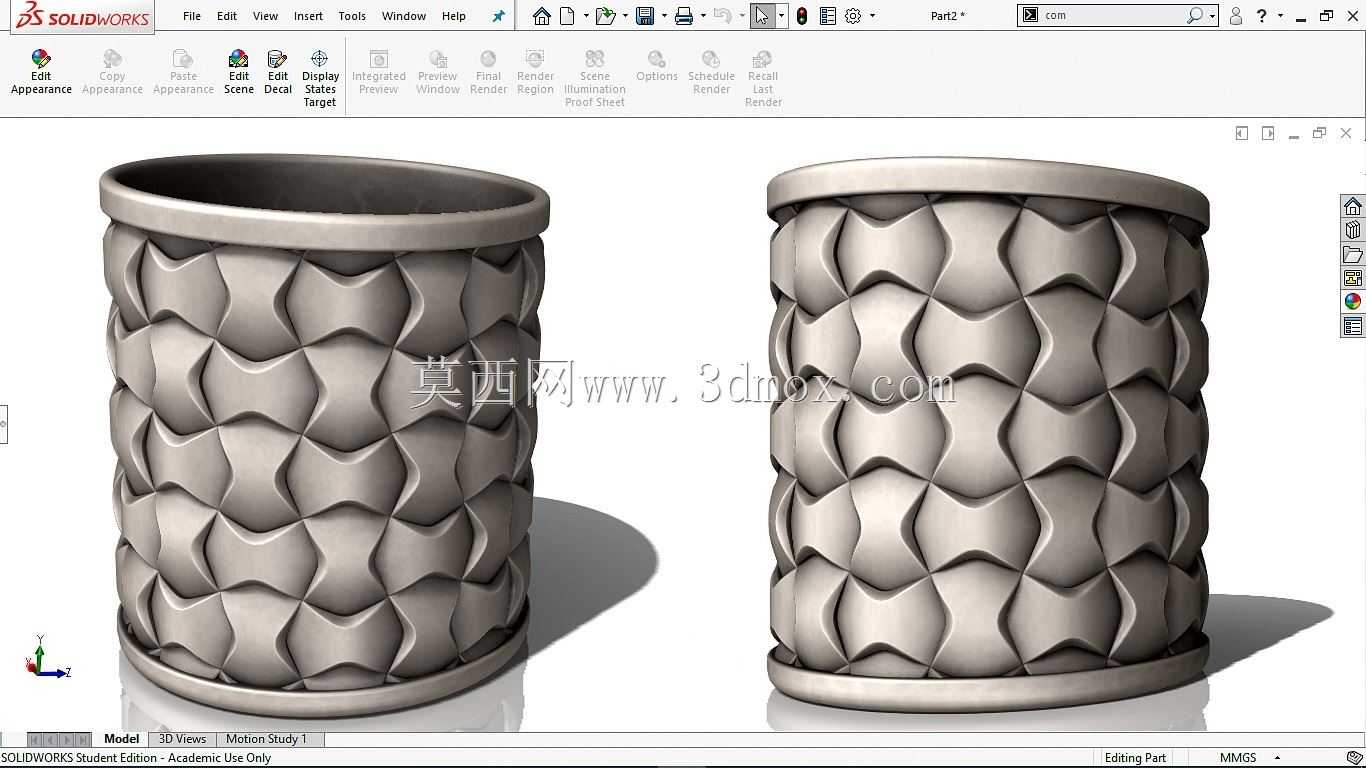The image size is (1366, 768).
Task: Expand the Save dropdown arrow
Action: 664,16
